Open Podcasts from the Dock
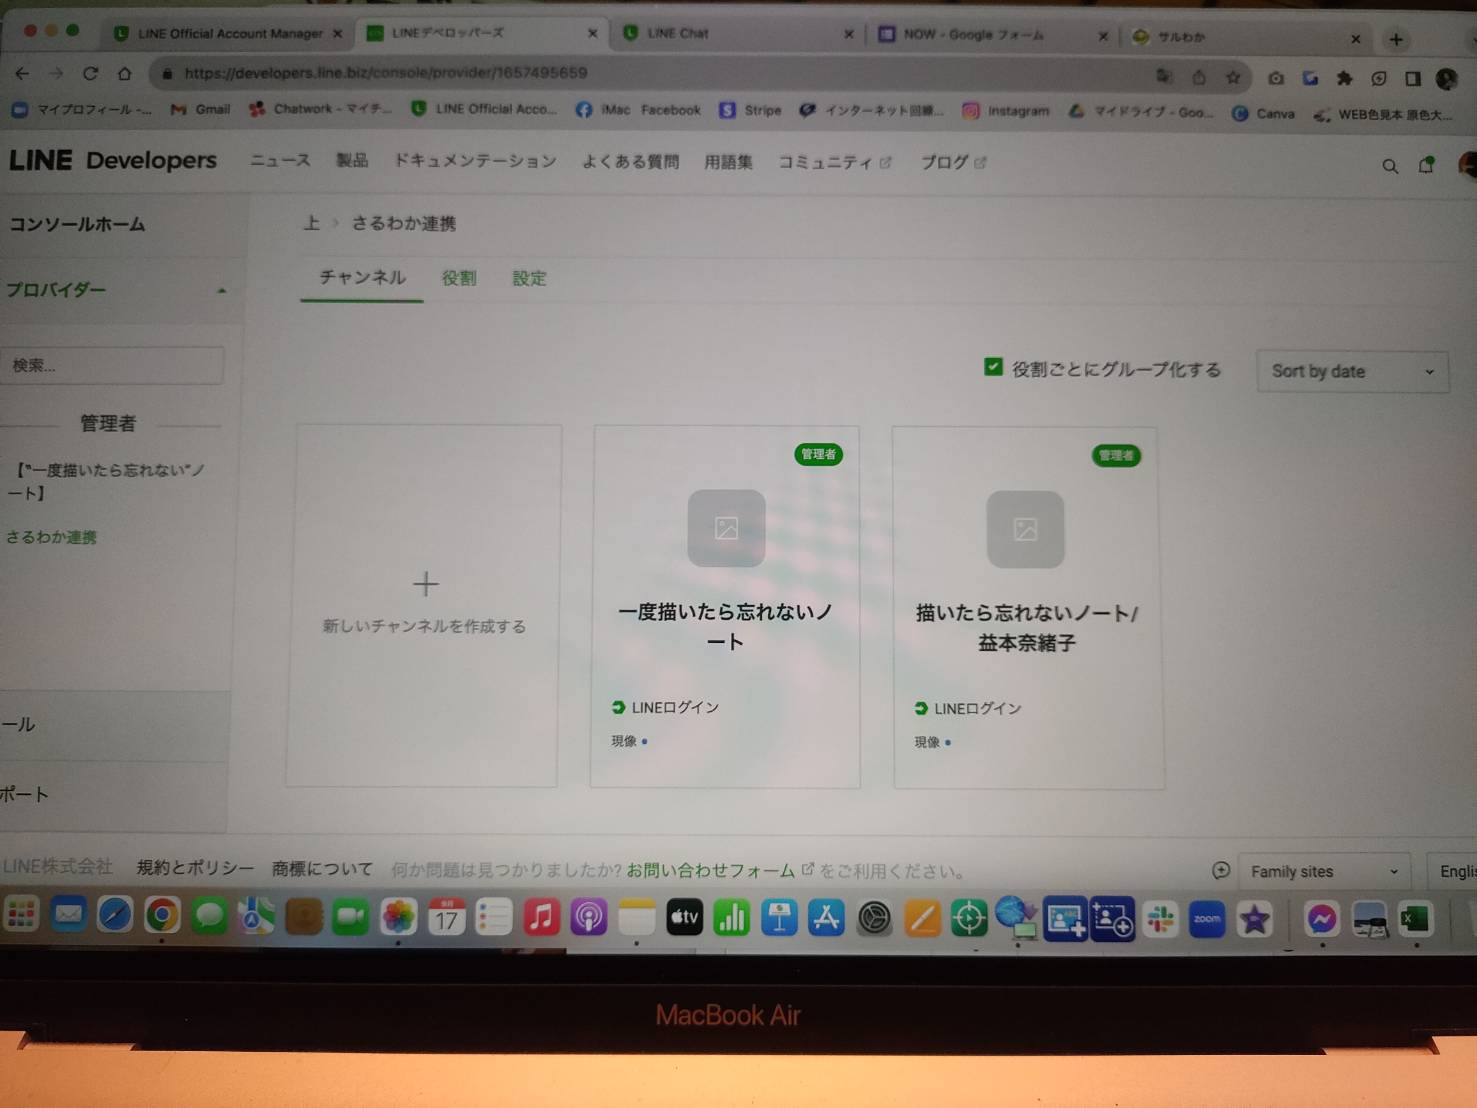The image size is (1477, 1108). [588, 917]
